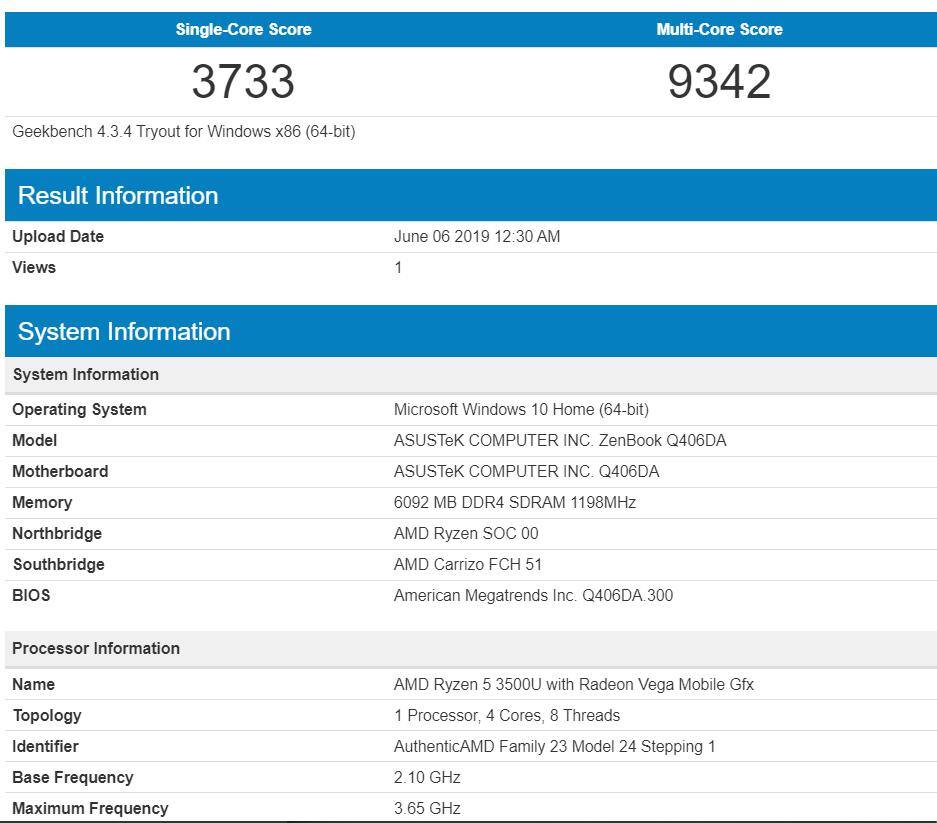Click the Topology value with 4 Cores
937x823 pixels.
pyautogui.click(x=506, y=715)
